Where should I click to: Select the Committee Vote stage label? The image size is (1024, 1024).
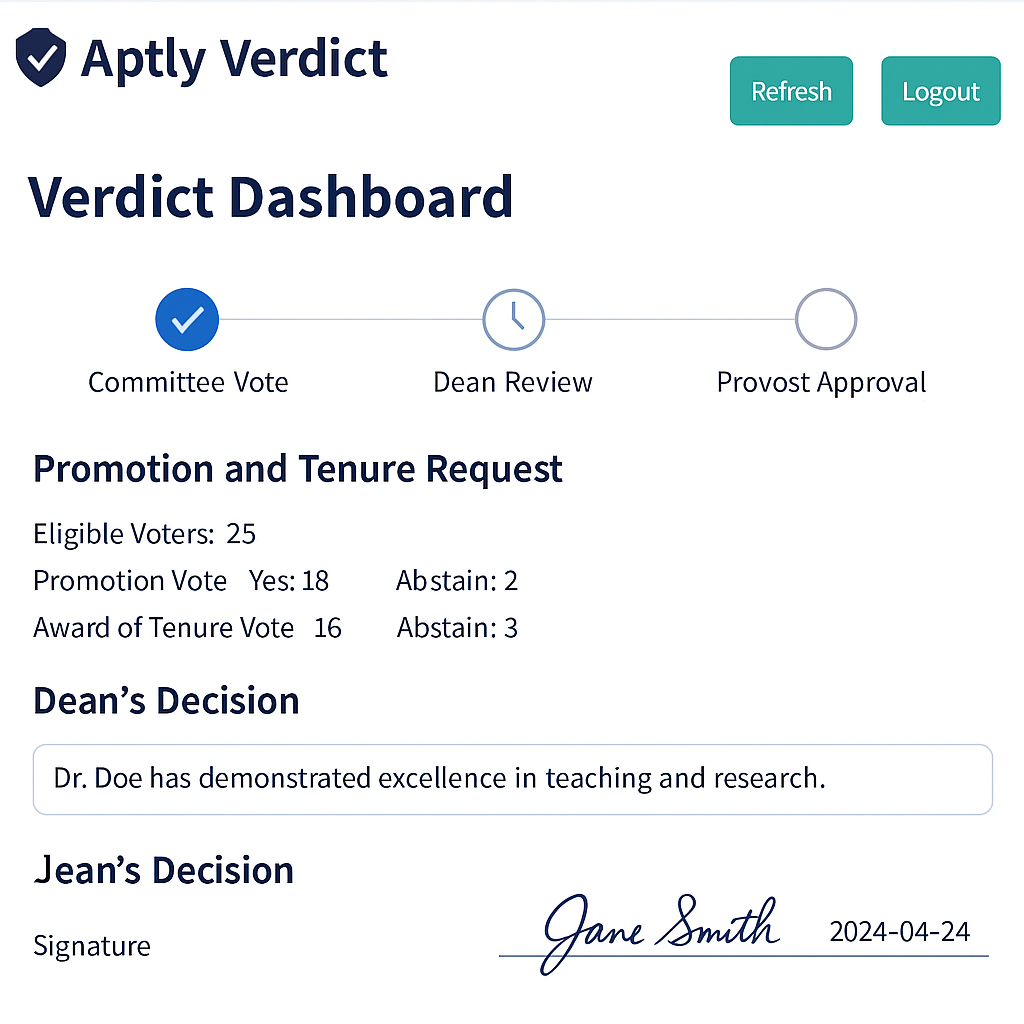tap(188, 382)
